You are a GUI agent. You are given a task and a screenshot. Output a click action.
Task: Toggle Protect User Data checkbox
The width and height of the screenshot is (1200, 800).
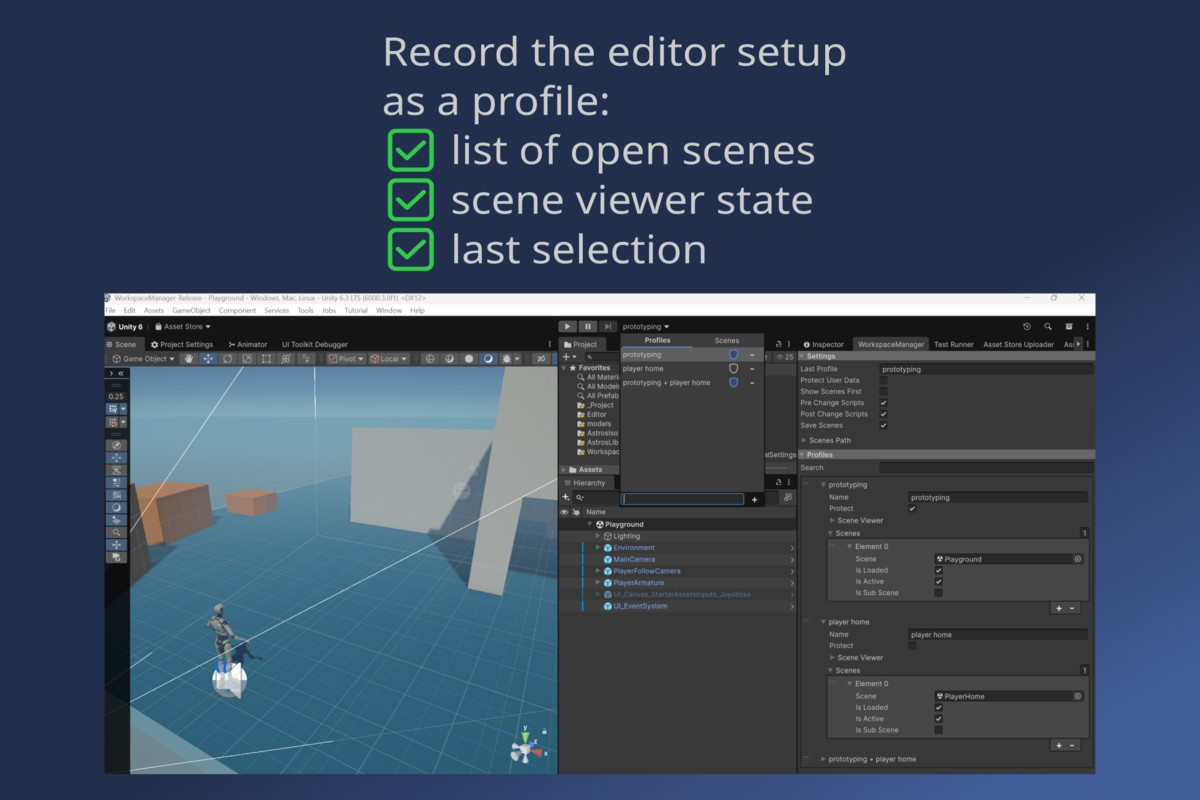[x=883, y=380]
